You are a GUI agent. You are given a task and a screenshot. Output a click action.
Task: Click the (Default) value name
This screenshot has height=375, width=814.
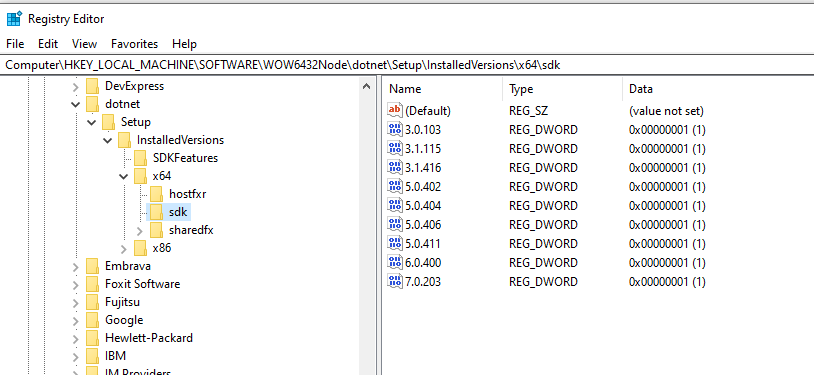428,111
